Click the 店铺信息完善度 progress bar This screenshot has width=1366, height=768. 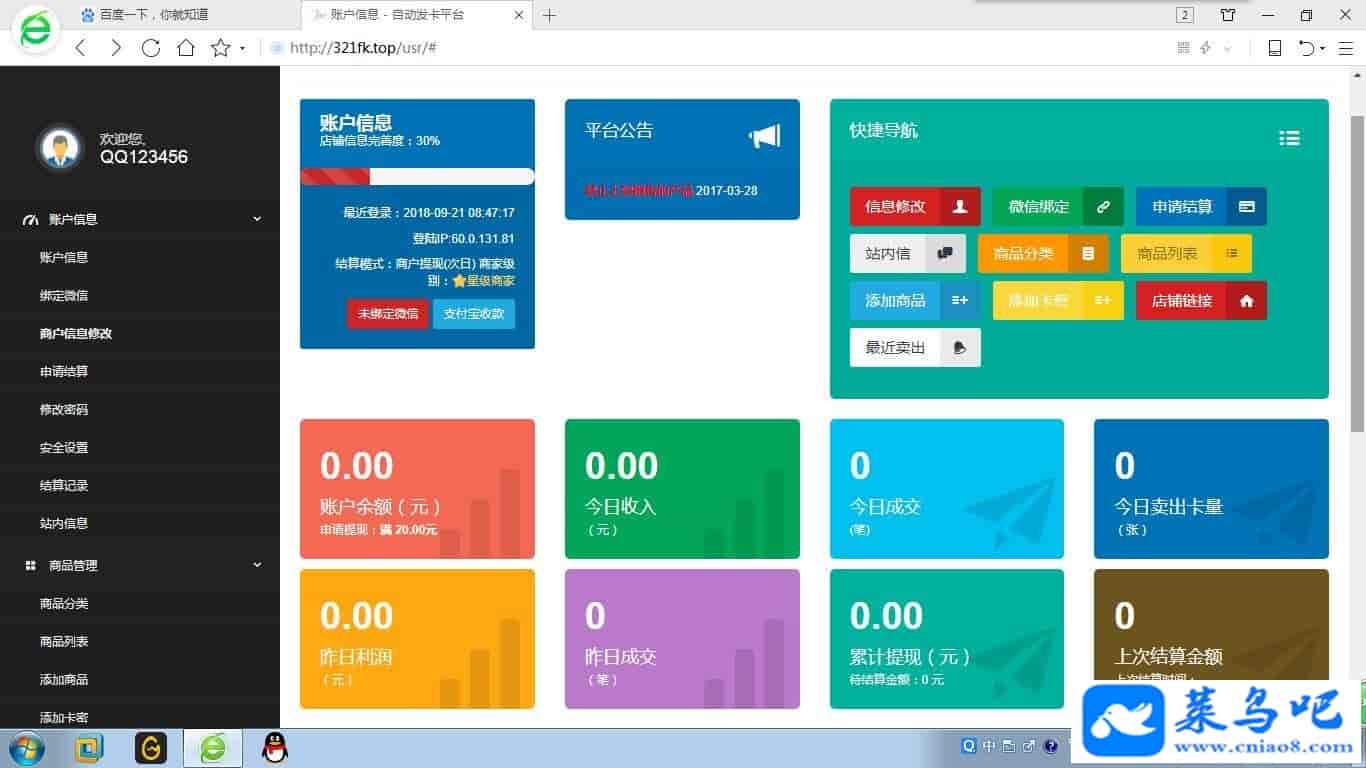coord(417,177)
